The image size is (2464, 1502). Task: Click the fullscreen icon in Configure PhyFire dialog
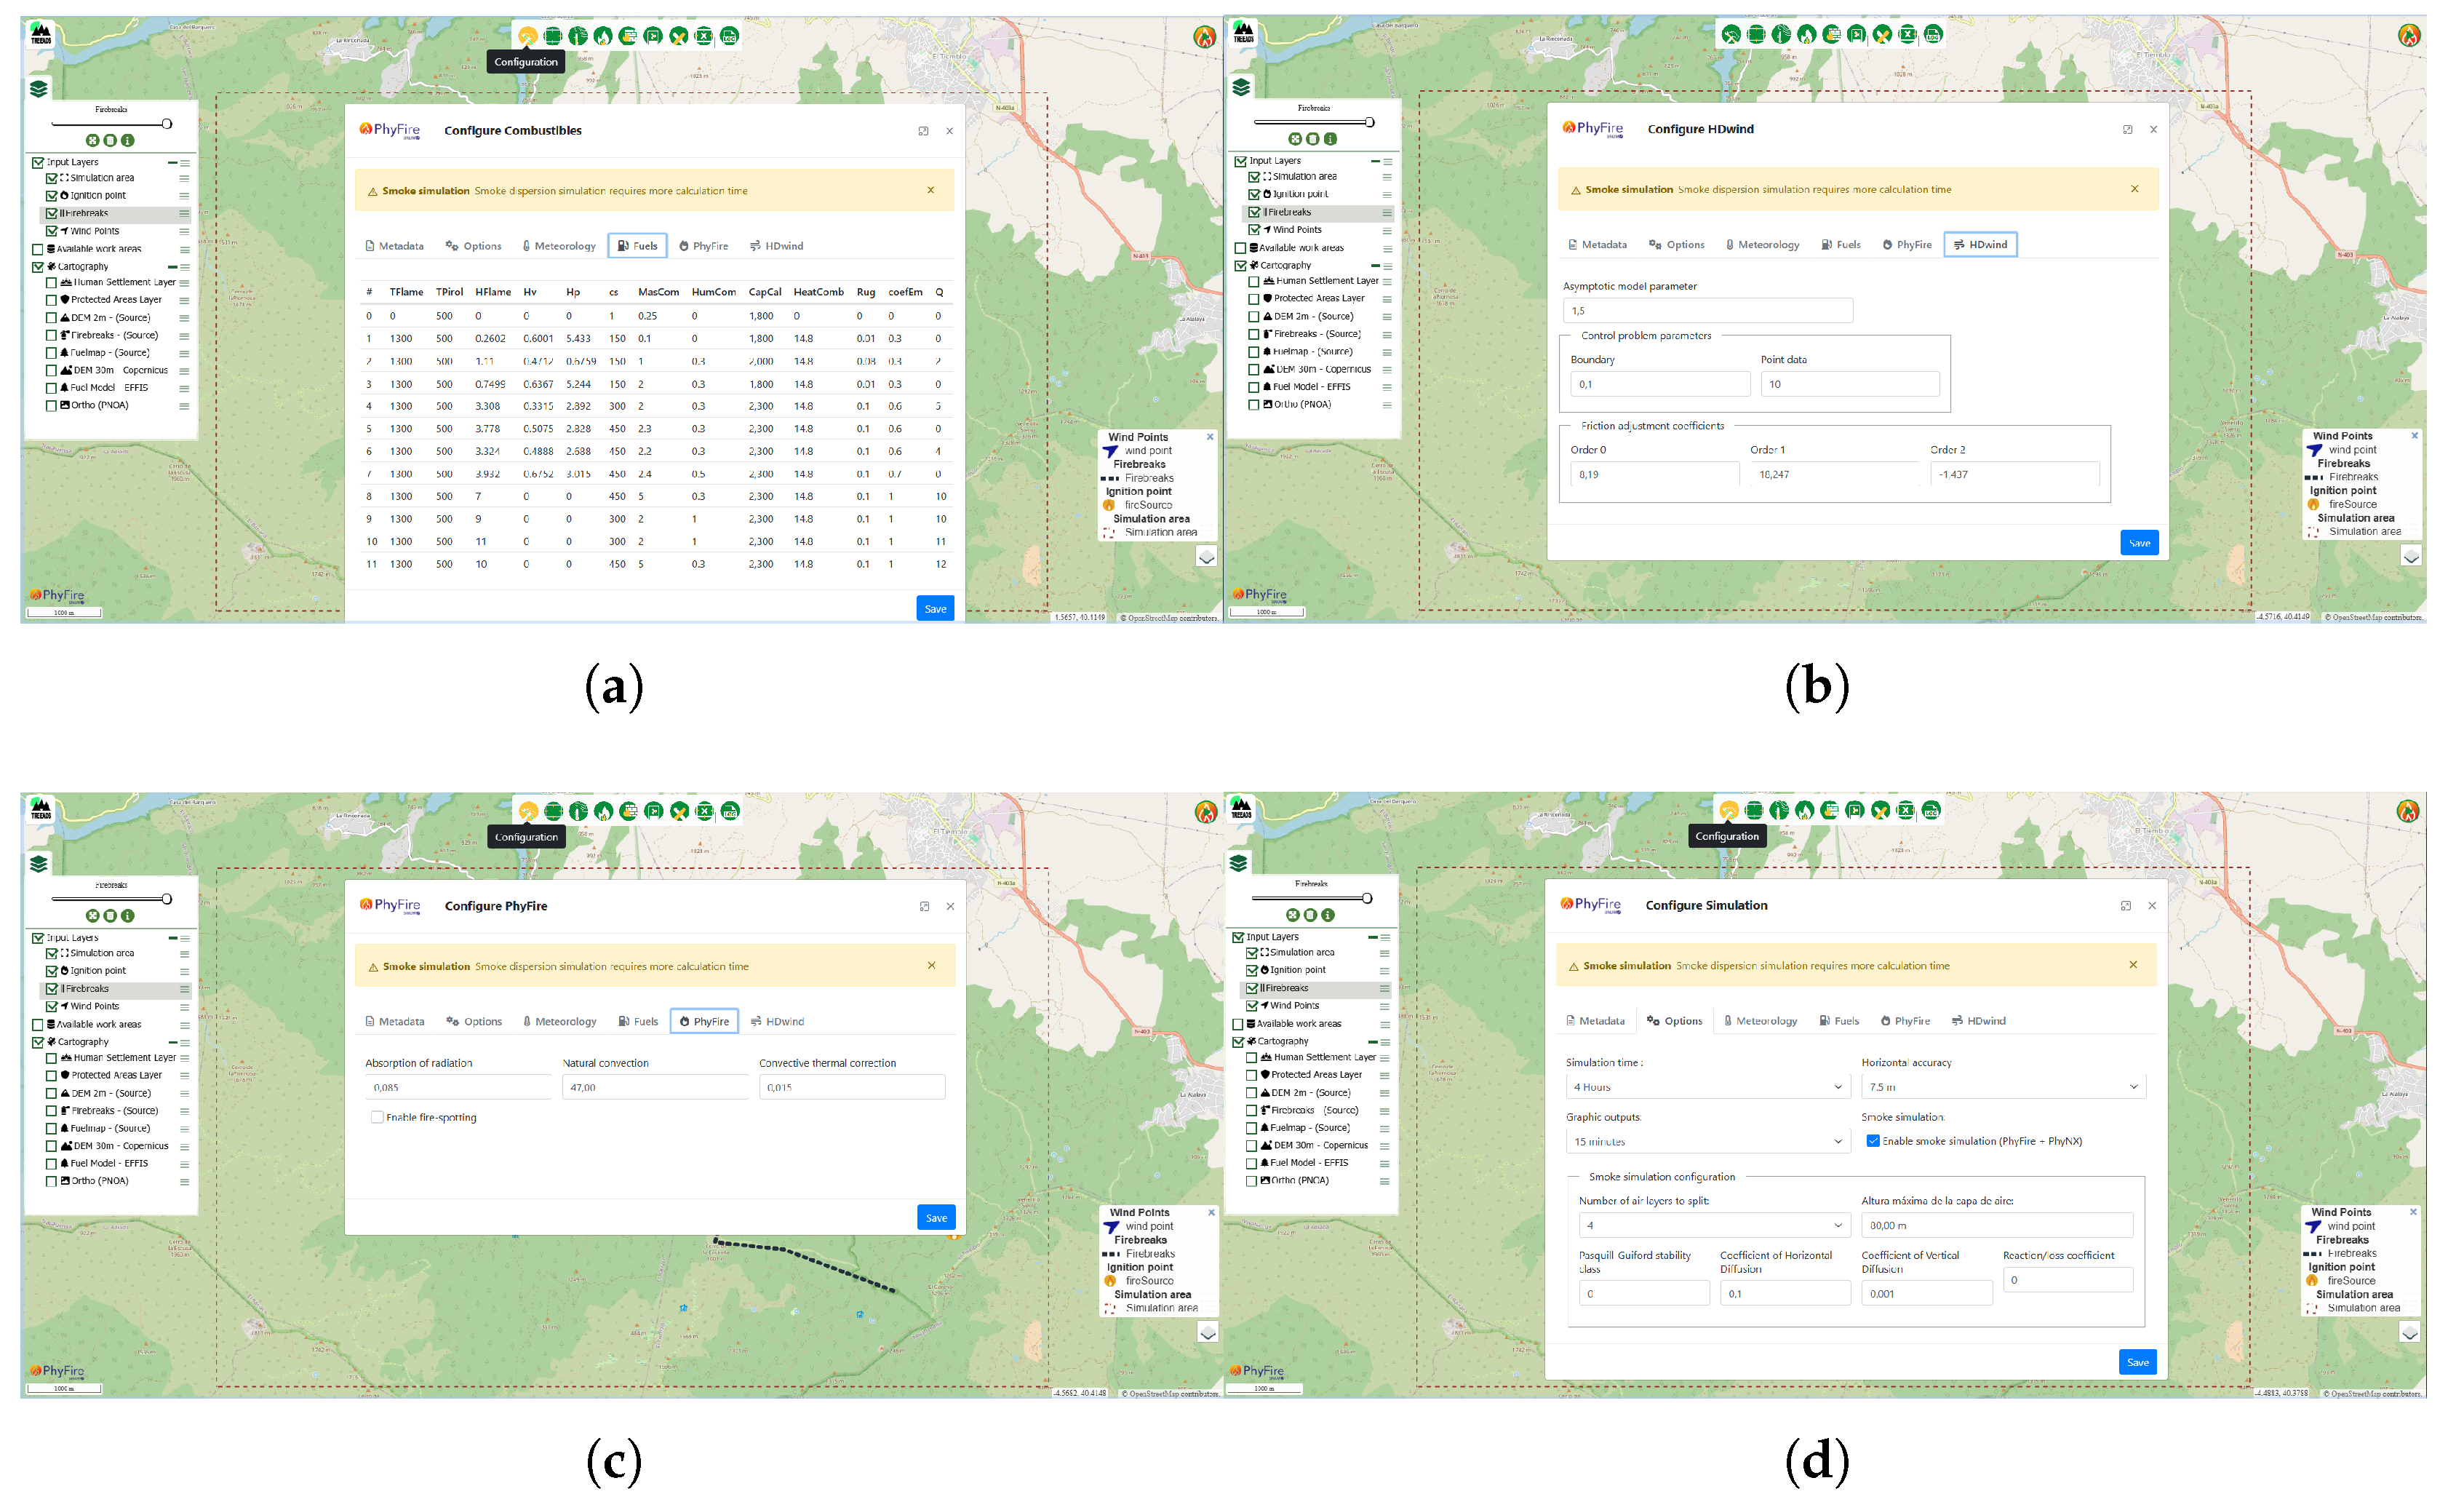[924, 906]
